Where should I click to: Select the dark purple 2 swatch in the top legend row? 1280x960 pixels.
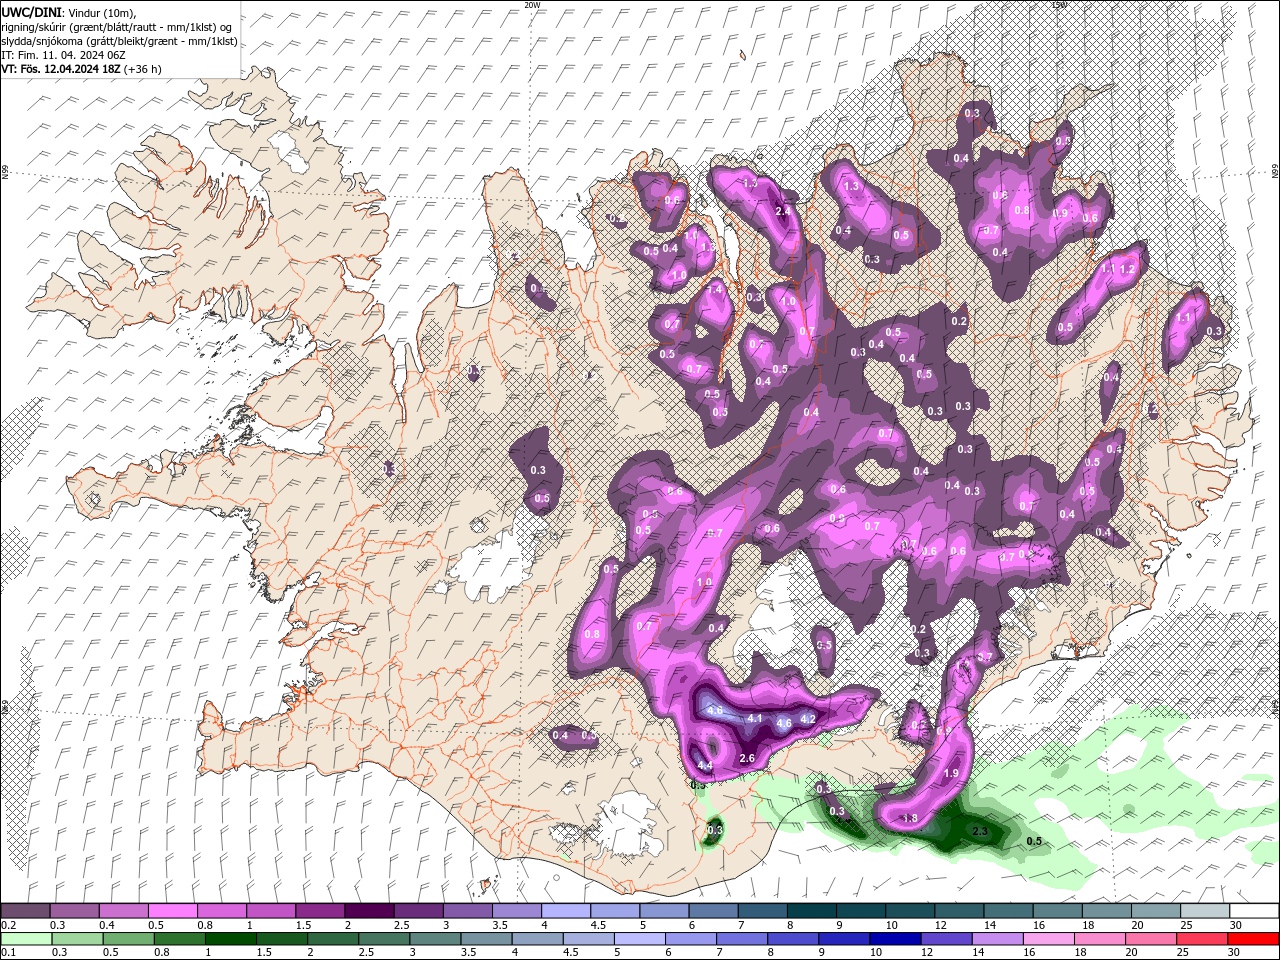(x=369, y=911)
